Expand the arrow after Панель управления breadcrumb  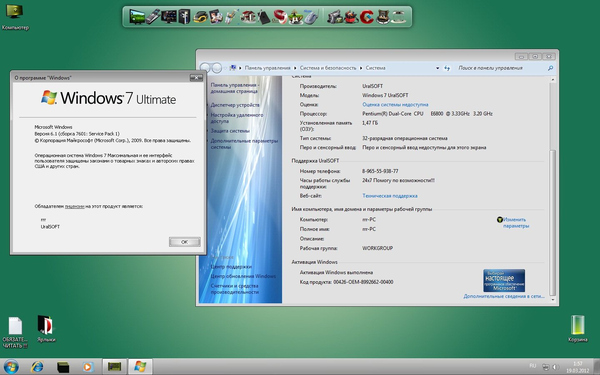coord(295,68)
